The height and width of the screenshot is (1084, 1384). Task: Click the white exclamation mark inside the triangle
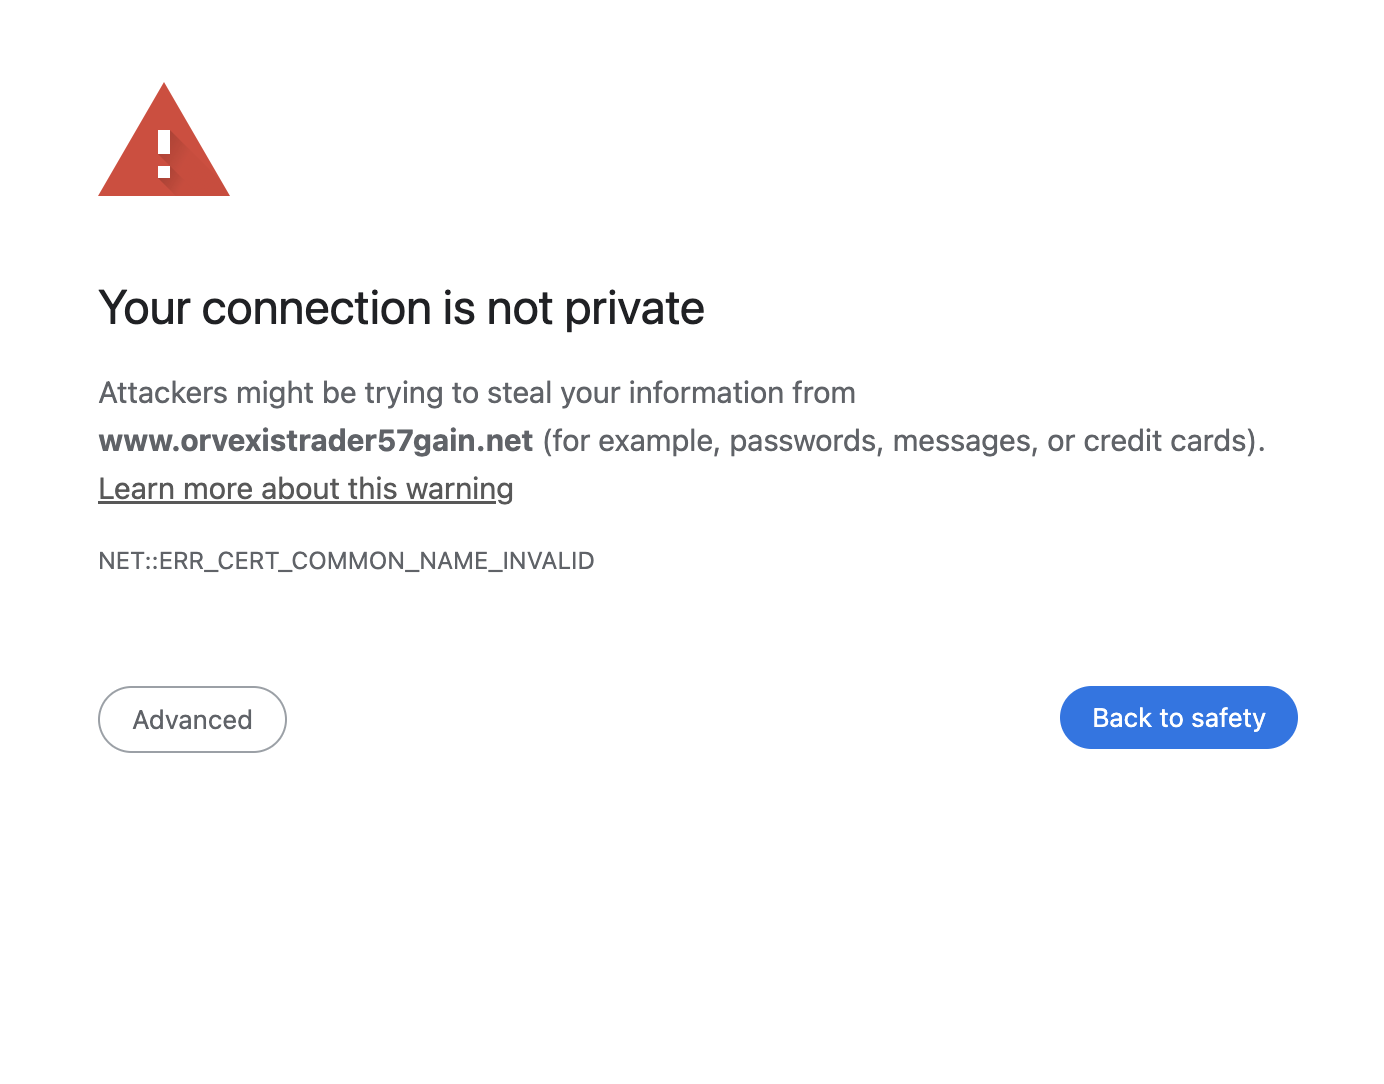click(x=163, y=150)
